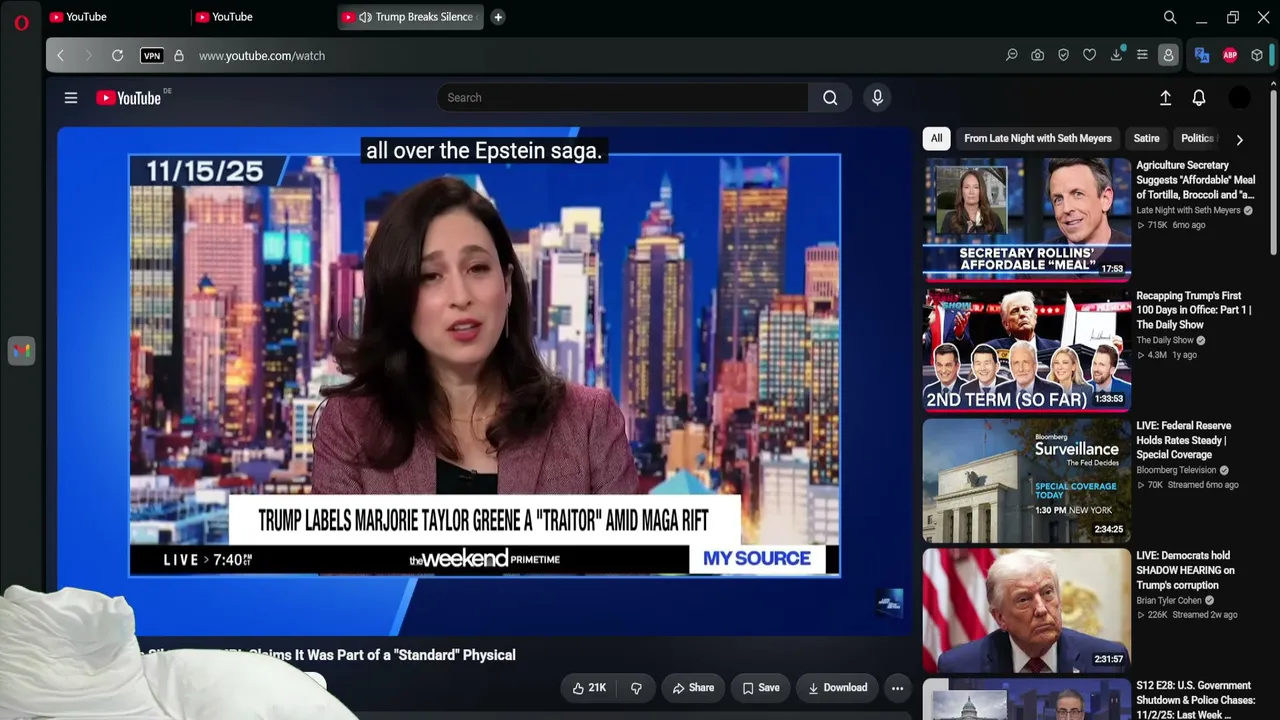
Task: Click the Download button under the video
Action: tap(837, 688)
